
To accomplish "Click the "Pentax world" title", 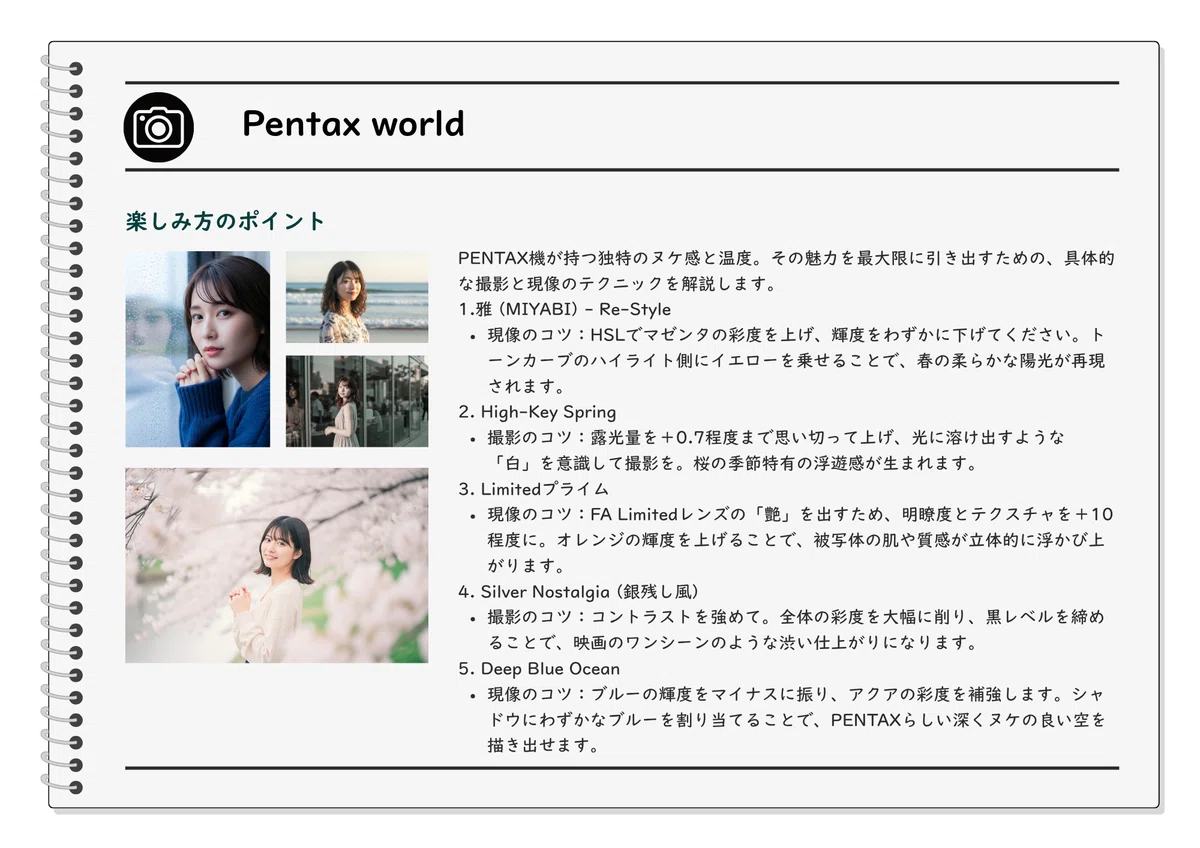I will point(353,124).
